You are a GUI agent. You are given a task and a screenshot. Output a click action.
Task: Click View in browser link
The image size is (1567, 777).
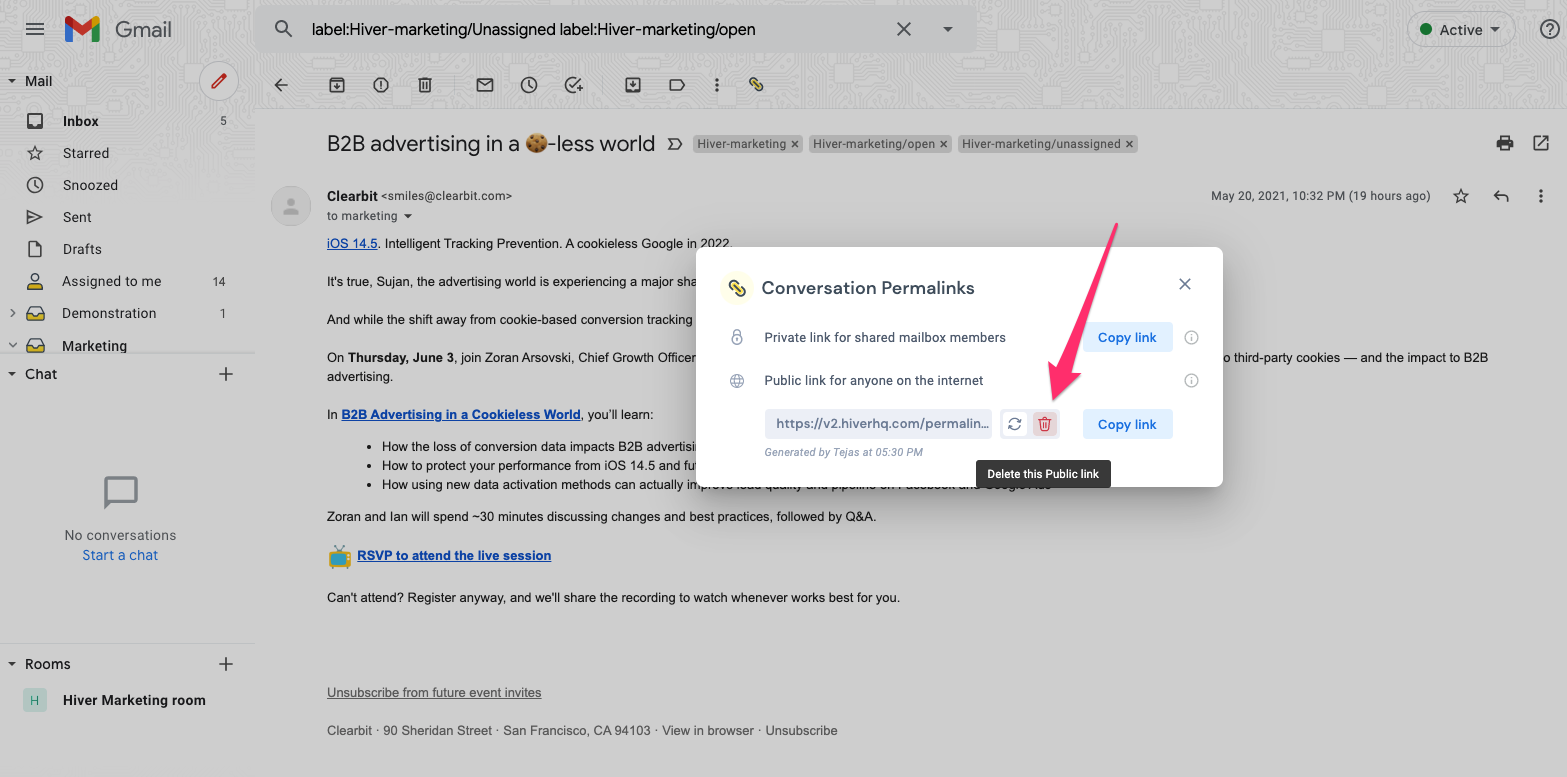coord(708,730)
